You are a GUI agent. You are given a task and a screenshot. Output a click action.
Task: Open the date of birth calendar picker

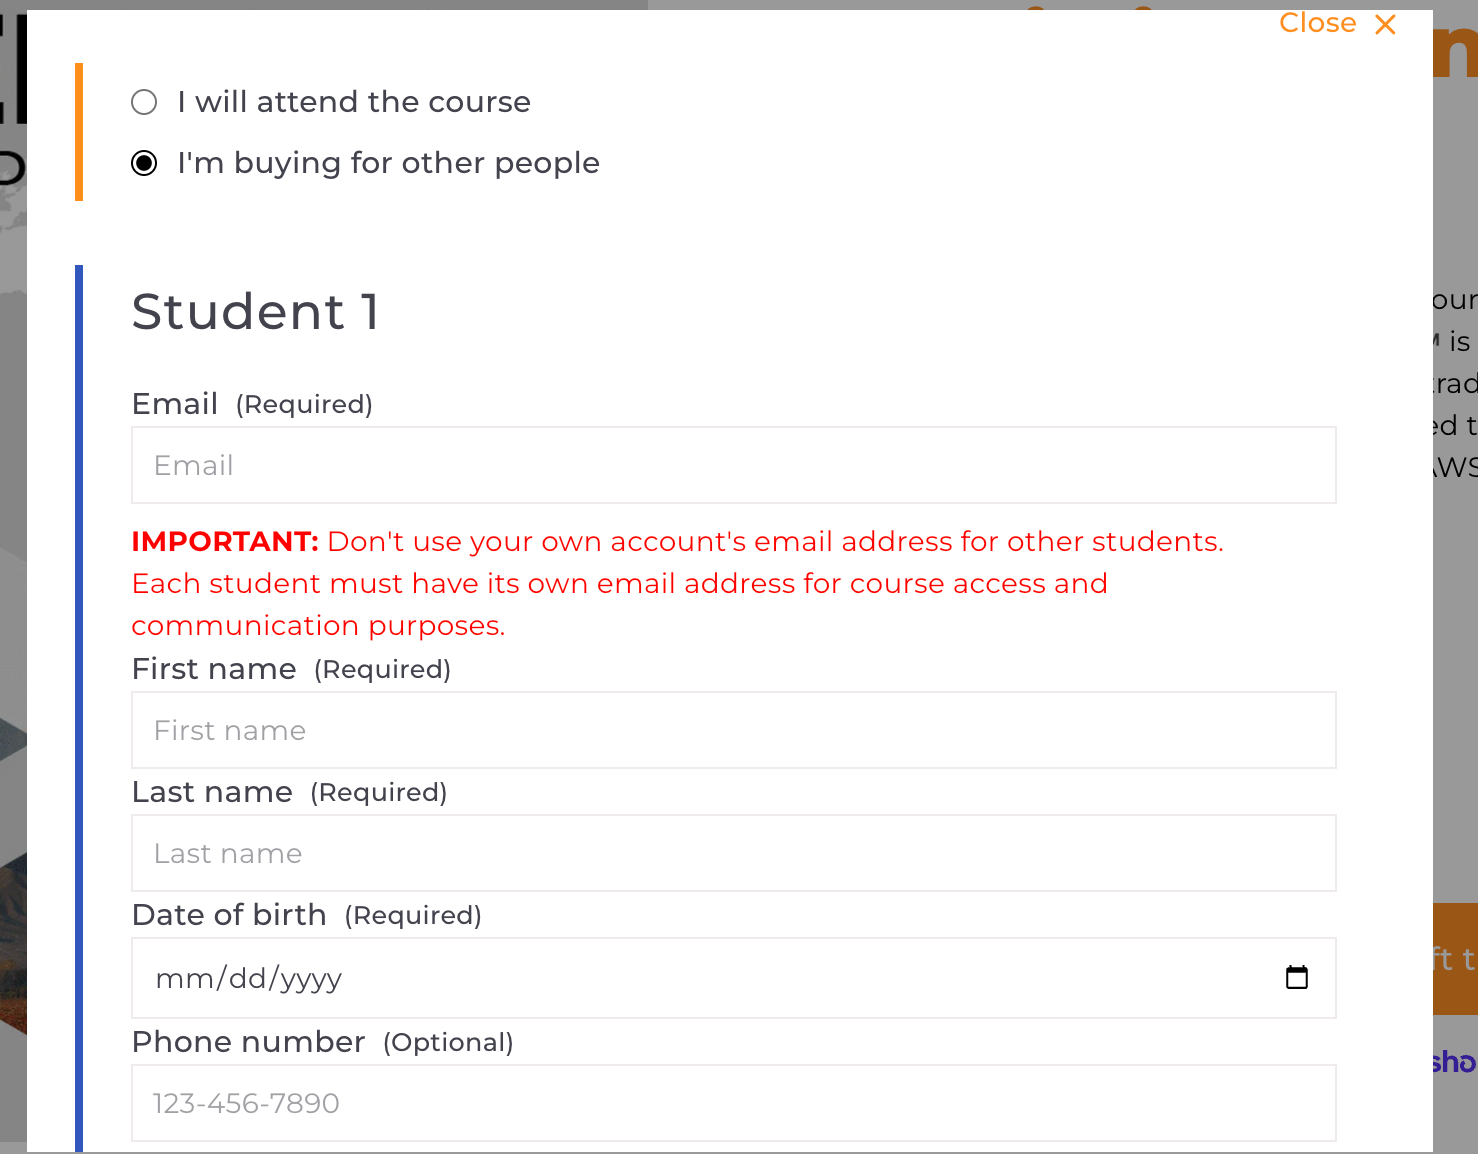1296,977
